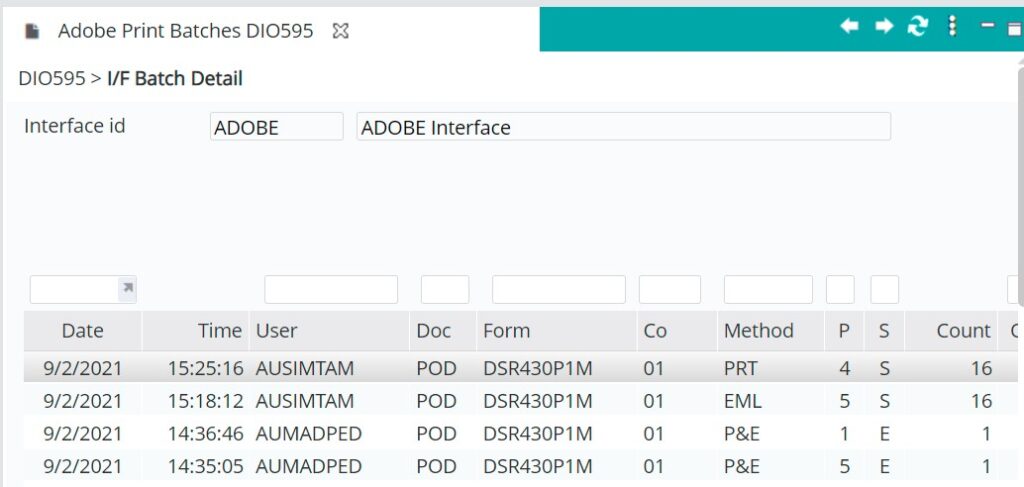Image resolution: width=1024 pixels, height=487 pixels.
Task: Click the document icon on the tab
Action: tap(32, 31)
